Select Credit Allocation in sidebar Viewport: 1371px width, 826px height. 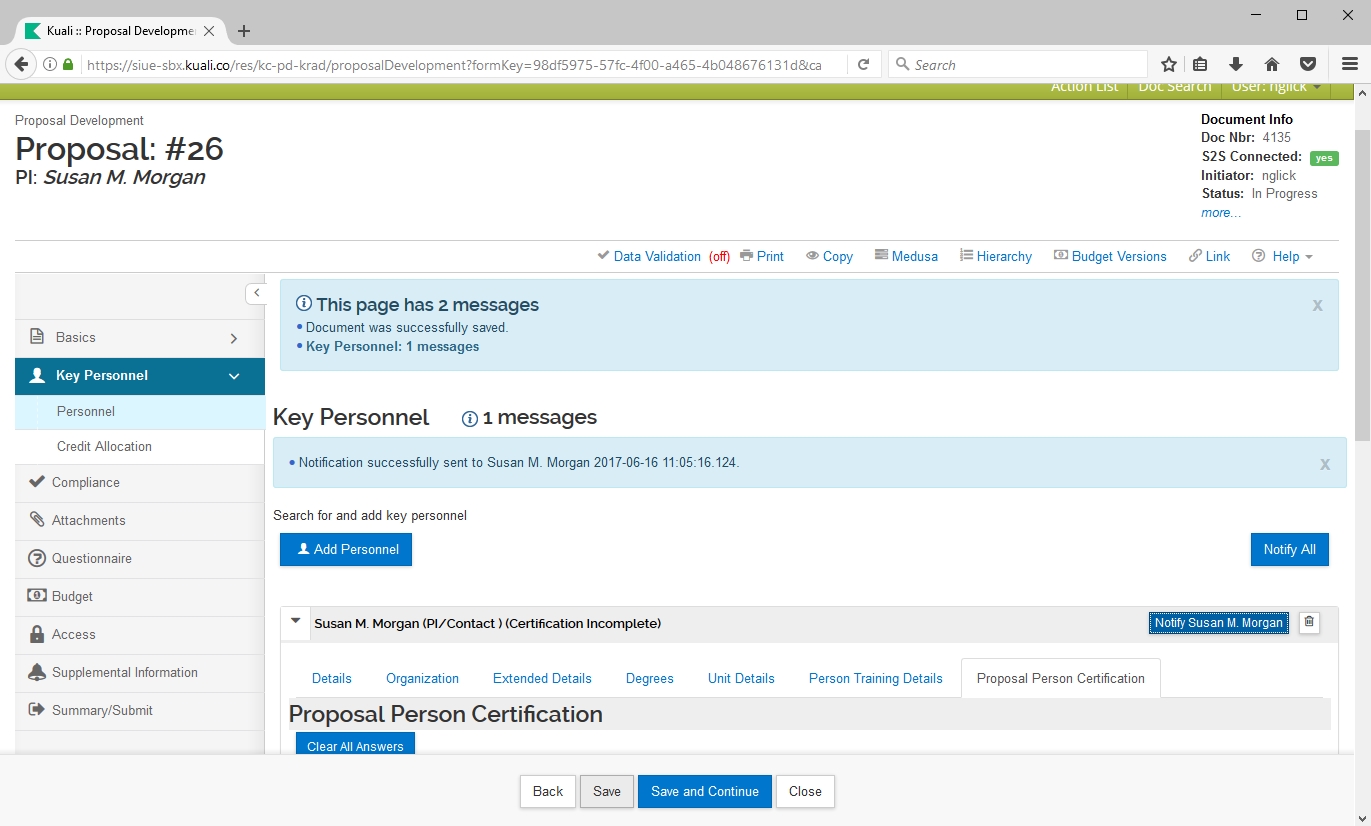point(104,447)
